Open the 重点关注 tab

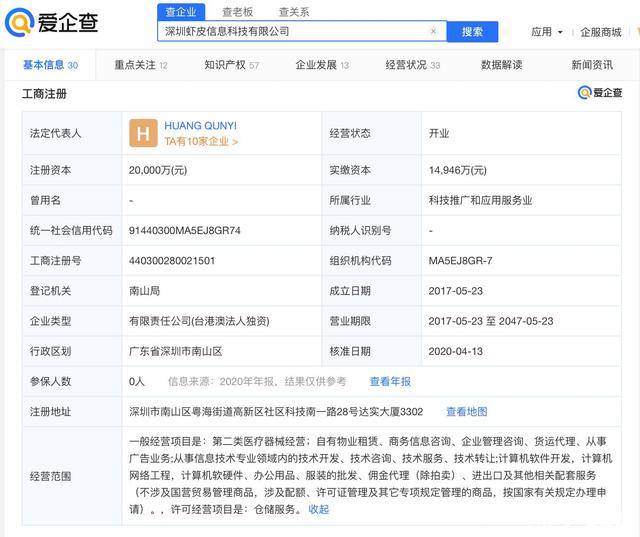(x=141, y=65)
